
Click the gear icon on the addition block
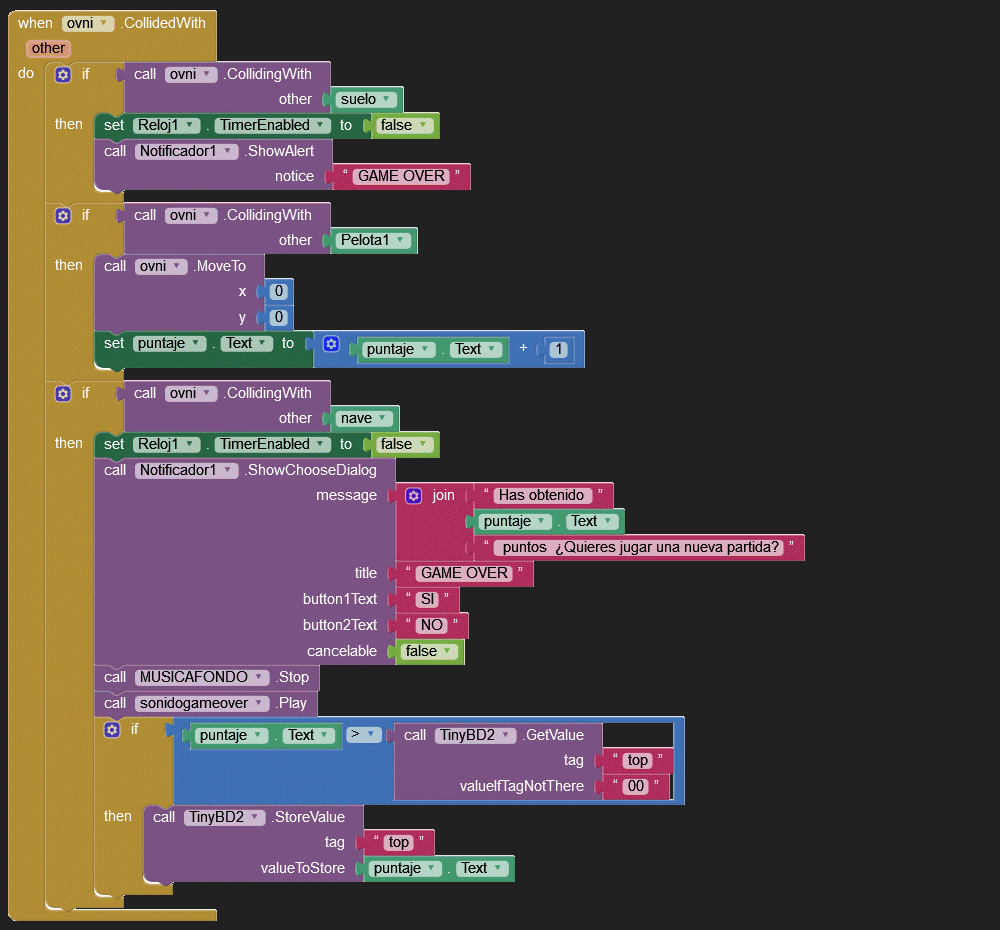point(332,345)
